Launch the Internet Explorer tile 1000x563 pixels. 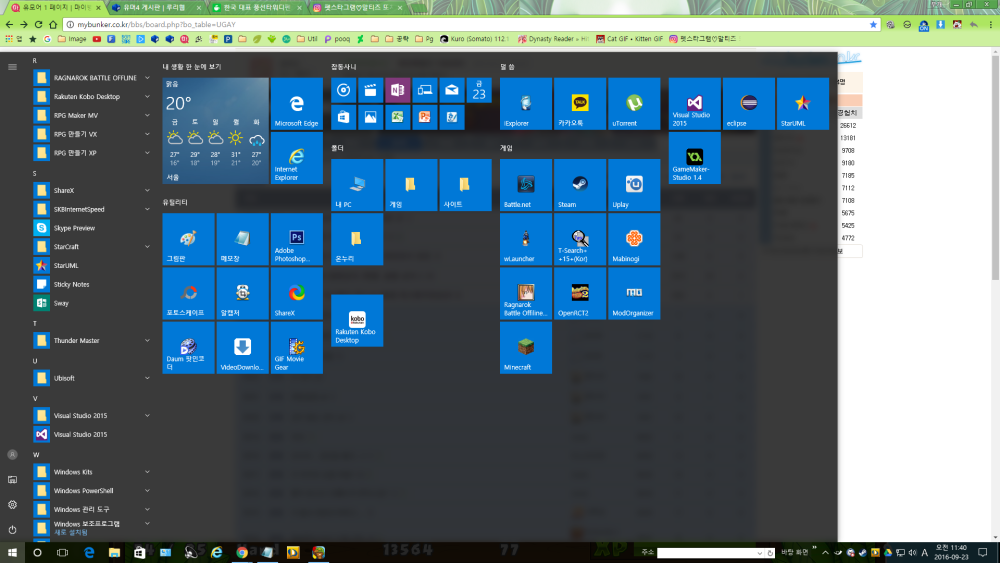click(297, 158)
